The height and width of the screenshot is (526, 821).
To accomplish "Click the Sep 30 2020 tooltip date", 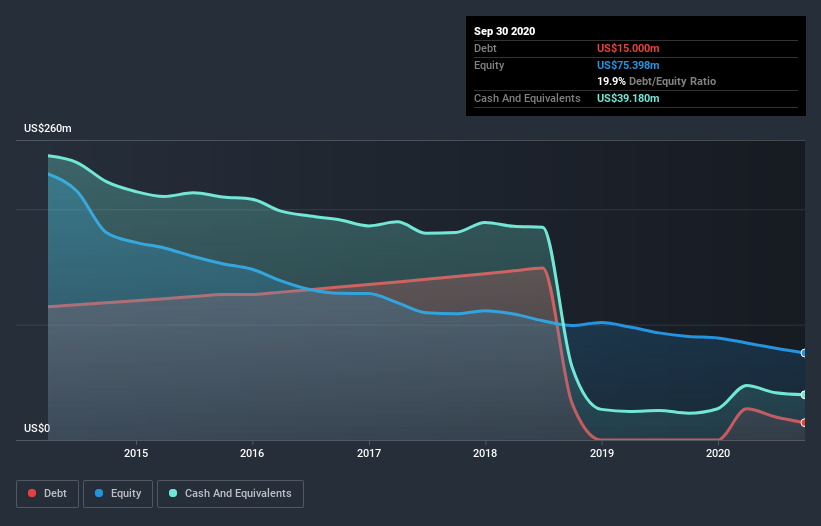I will [505, 31].
